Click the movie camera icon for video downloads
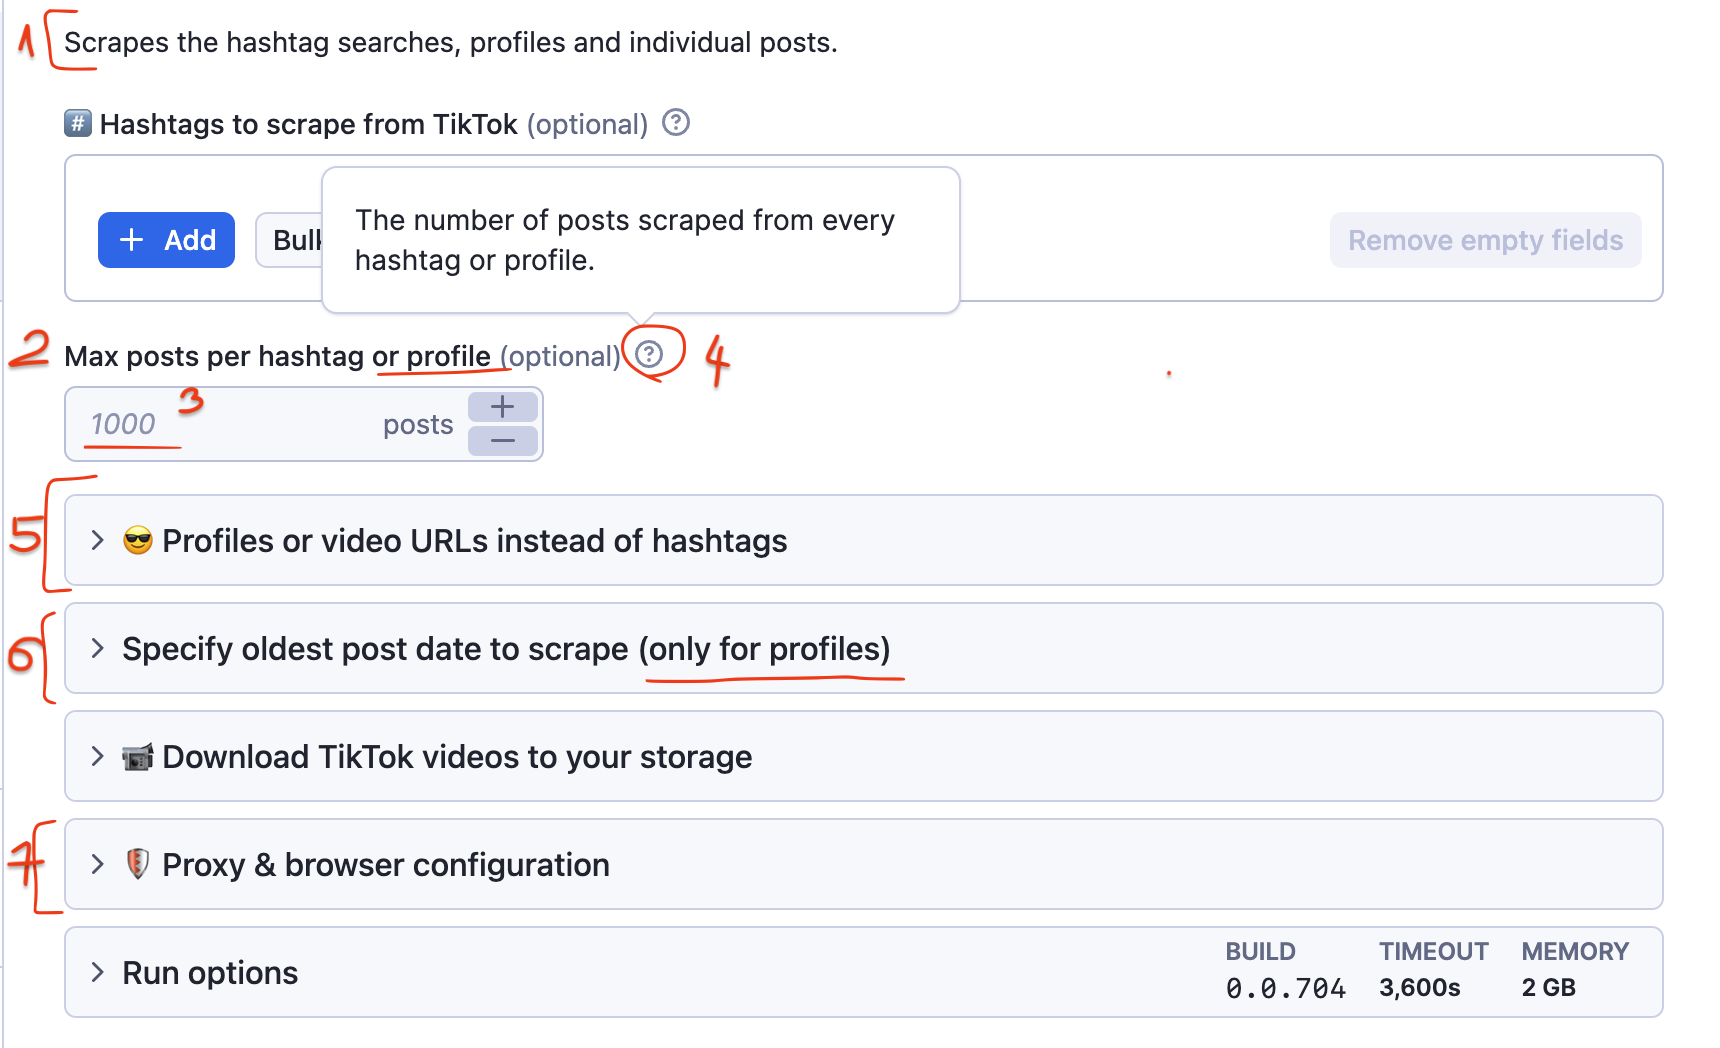This screenshot has height=1048, width=1720. pyautogui.click(x=136, y=757)
